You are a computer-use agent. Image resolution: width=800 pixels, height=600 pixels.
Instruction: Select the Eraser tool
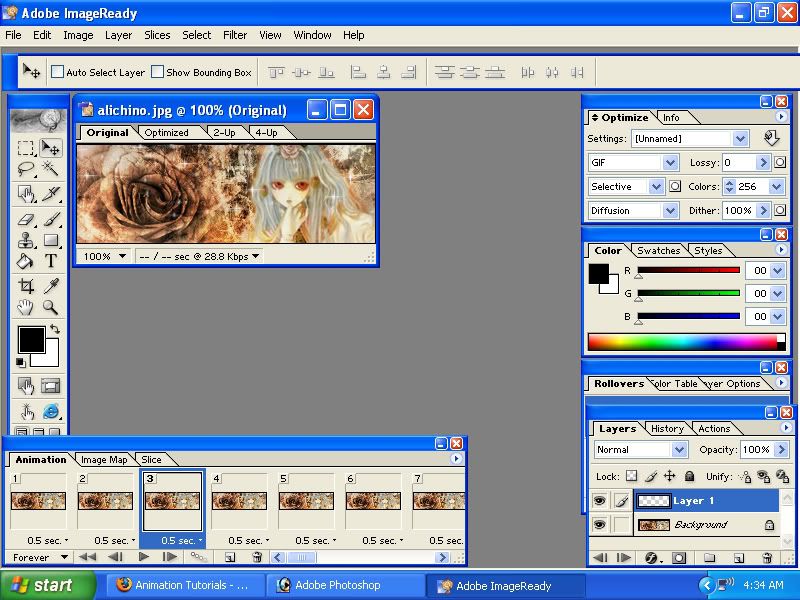tap(26, 219)
